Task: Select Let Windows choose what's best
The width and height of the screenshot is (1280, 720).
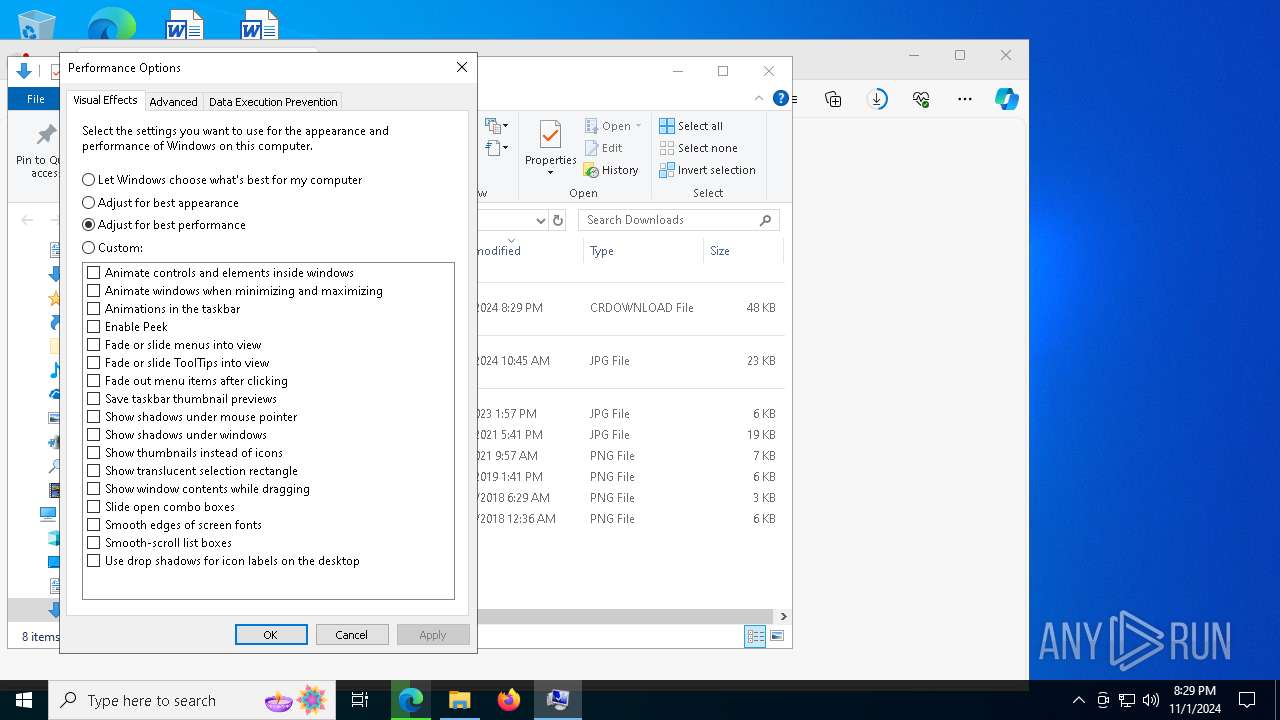Action: coord(222,180)
